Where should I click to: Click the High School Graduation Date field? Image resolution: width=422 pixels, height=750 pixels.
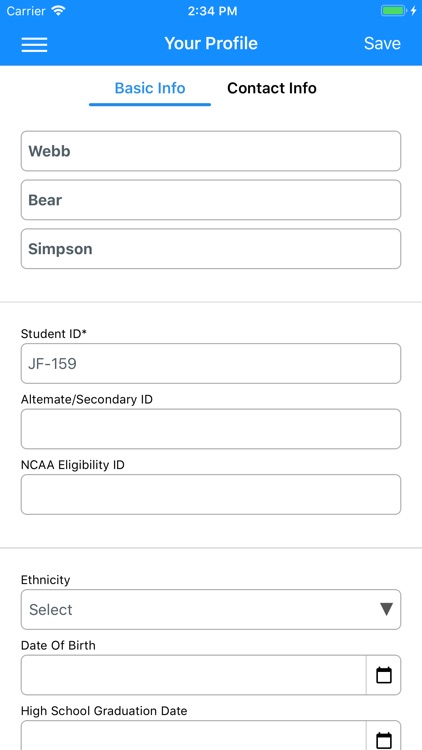tap(194, 736)
